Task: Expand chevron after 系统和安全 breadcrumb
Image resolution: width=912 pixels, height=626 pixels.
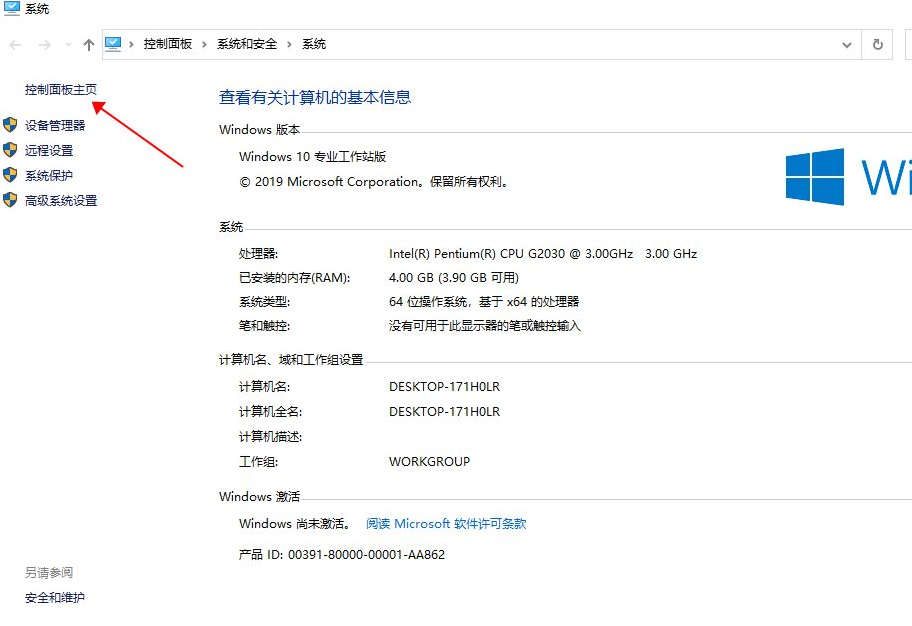Action: click(290, 44)
